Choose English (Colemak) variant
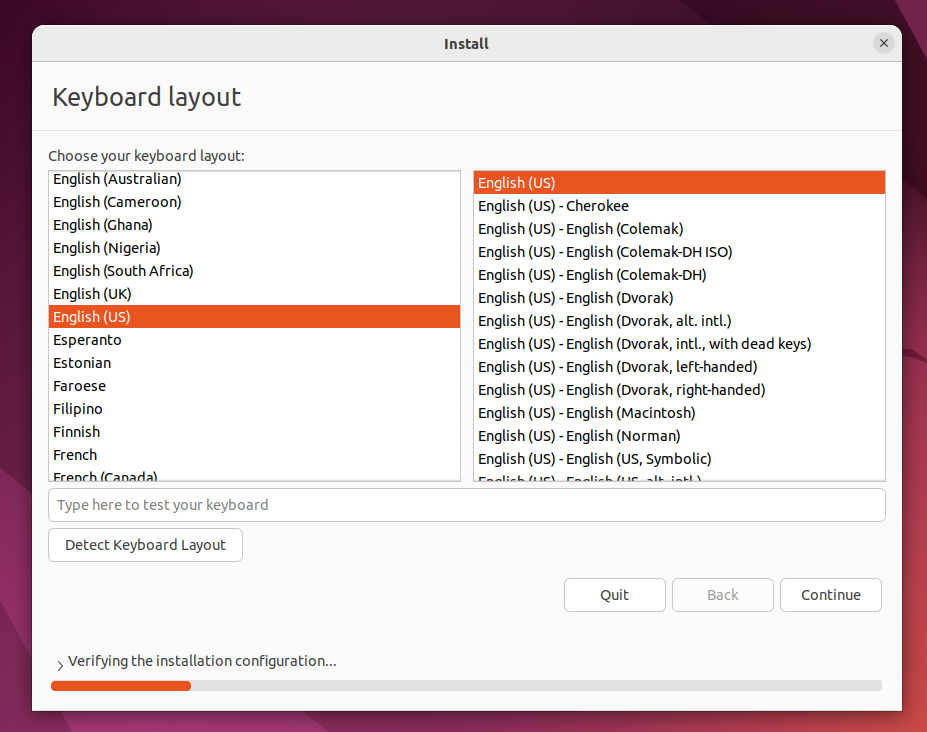This screenshot has width=927, height=732. pos(679,229)
